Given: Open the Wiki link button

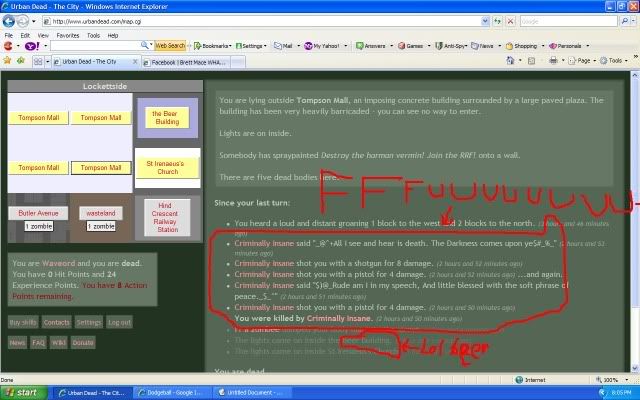Looking at the screenshot, I should tap(58, 342).
